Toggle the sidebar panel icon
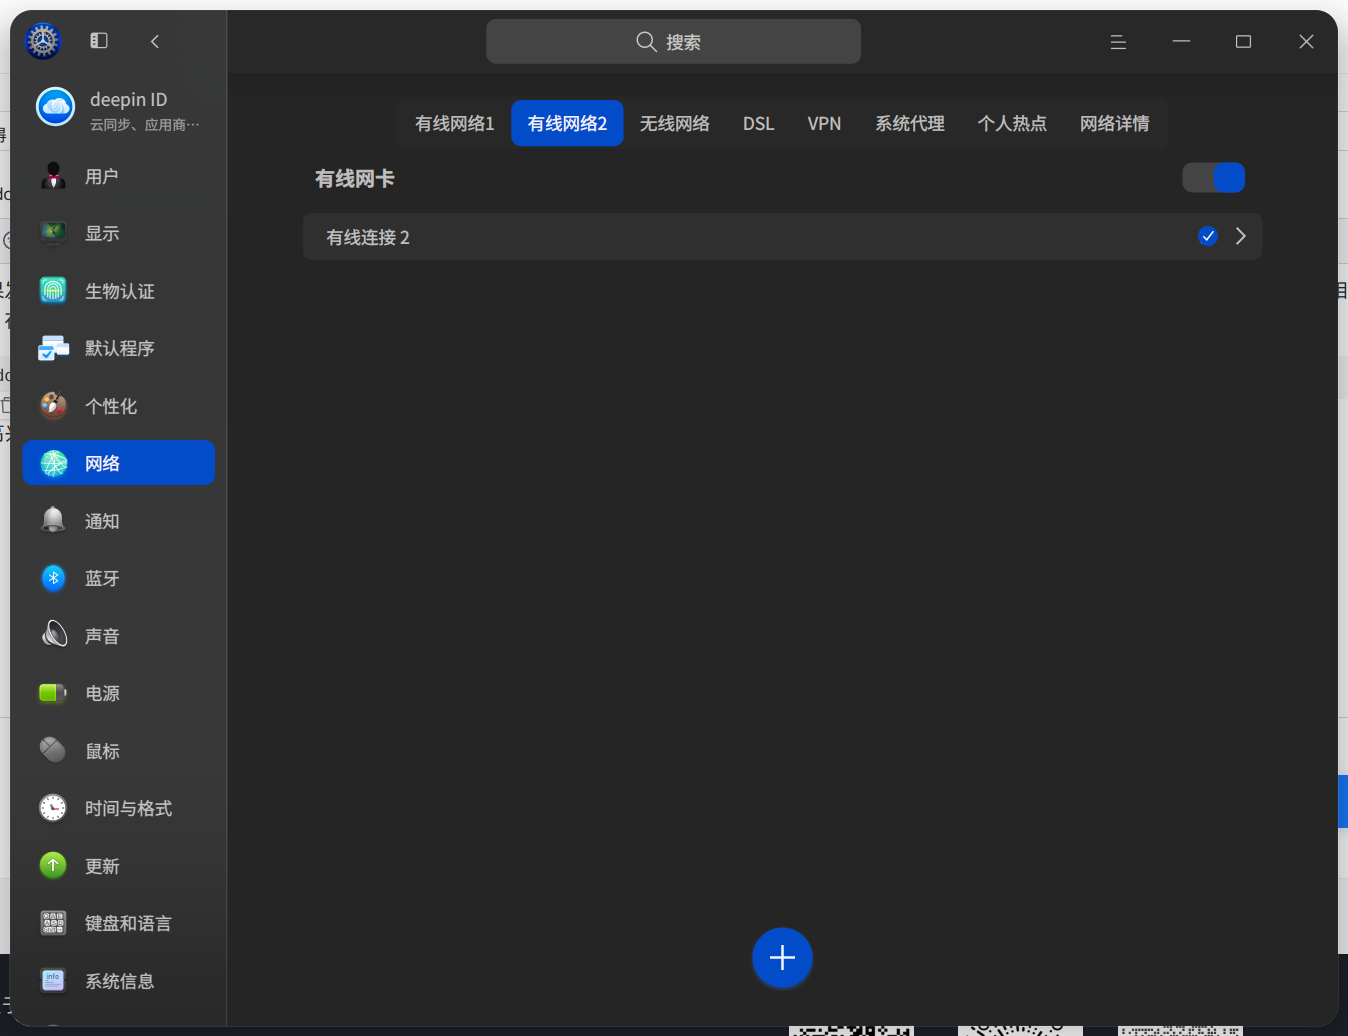 click(99, 41)
